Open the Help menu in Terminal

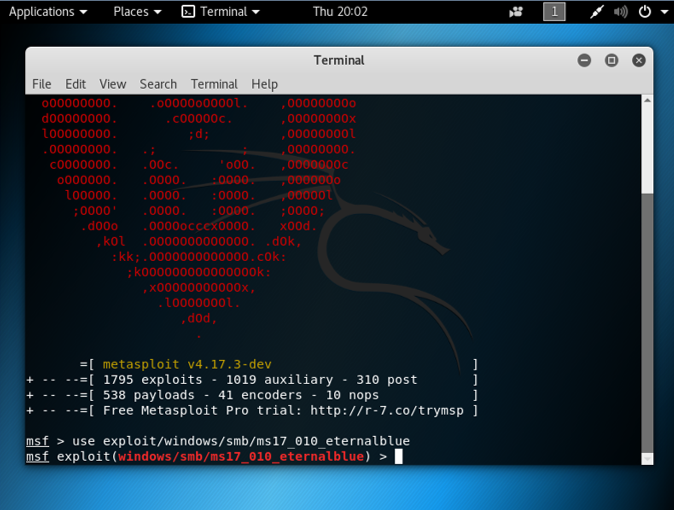264,84
